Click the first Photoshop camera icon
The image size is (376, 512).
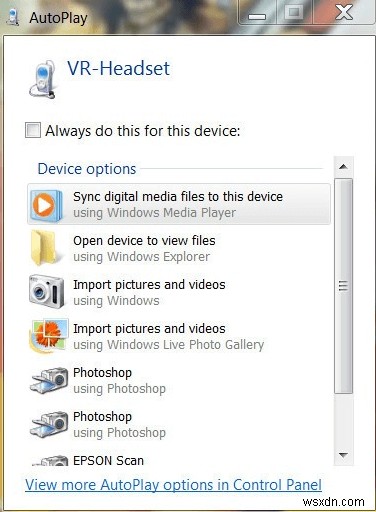pyautogui.click(x=49, y=380)
